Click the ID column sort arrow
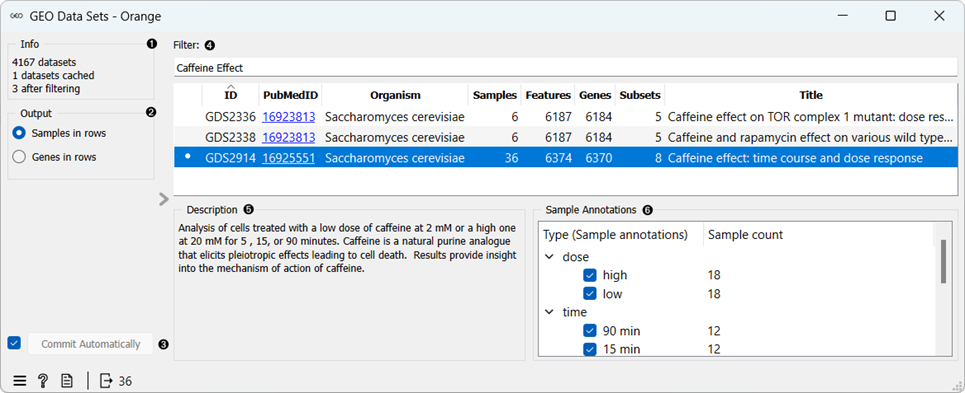Viewport: 965px width, 393px height. click(x=230, y=87)
